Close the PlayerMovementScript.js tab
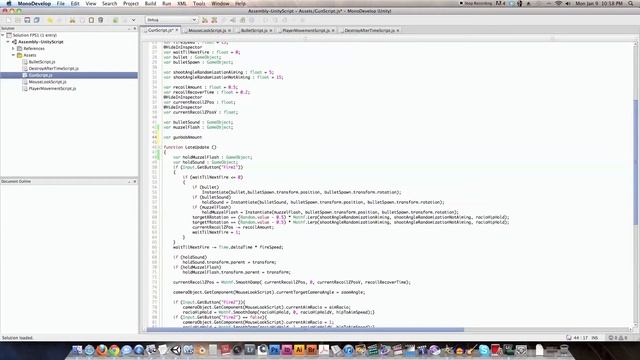The height and width of the screenshot is (360, 640). point(333,30)
